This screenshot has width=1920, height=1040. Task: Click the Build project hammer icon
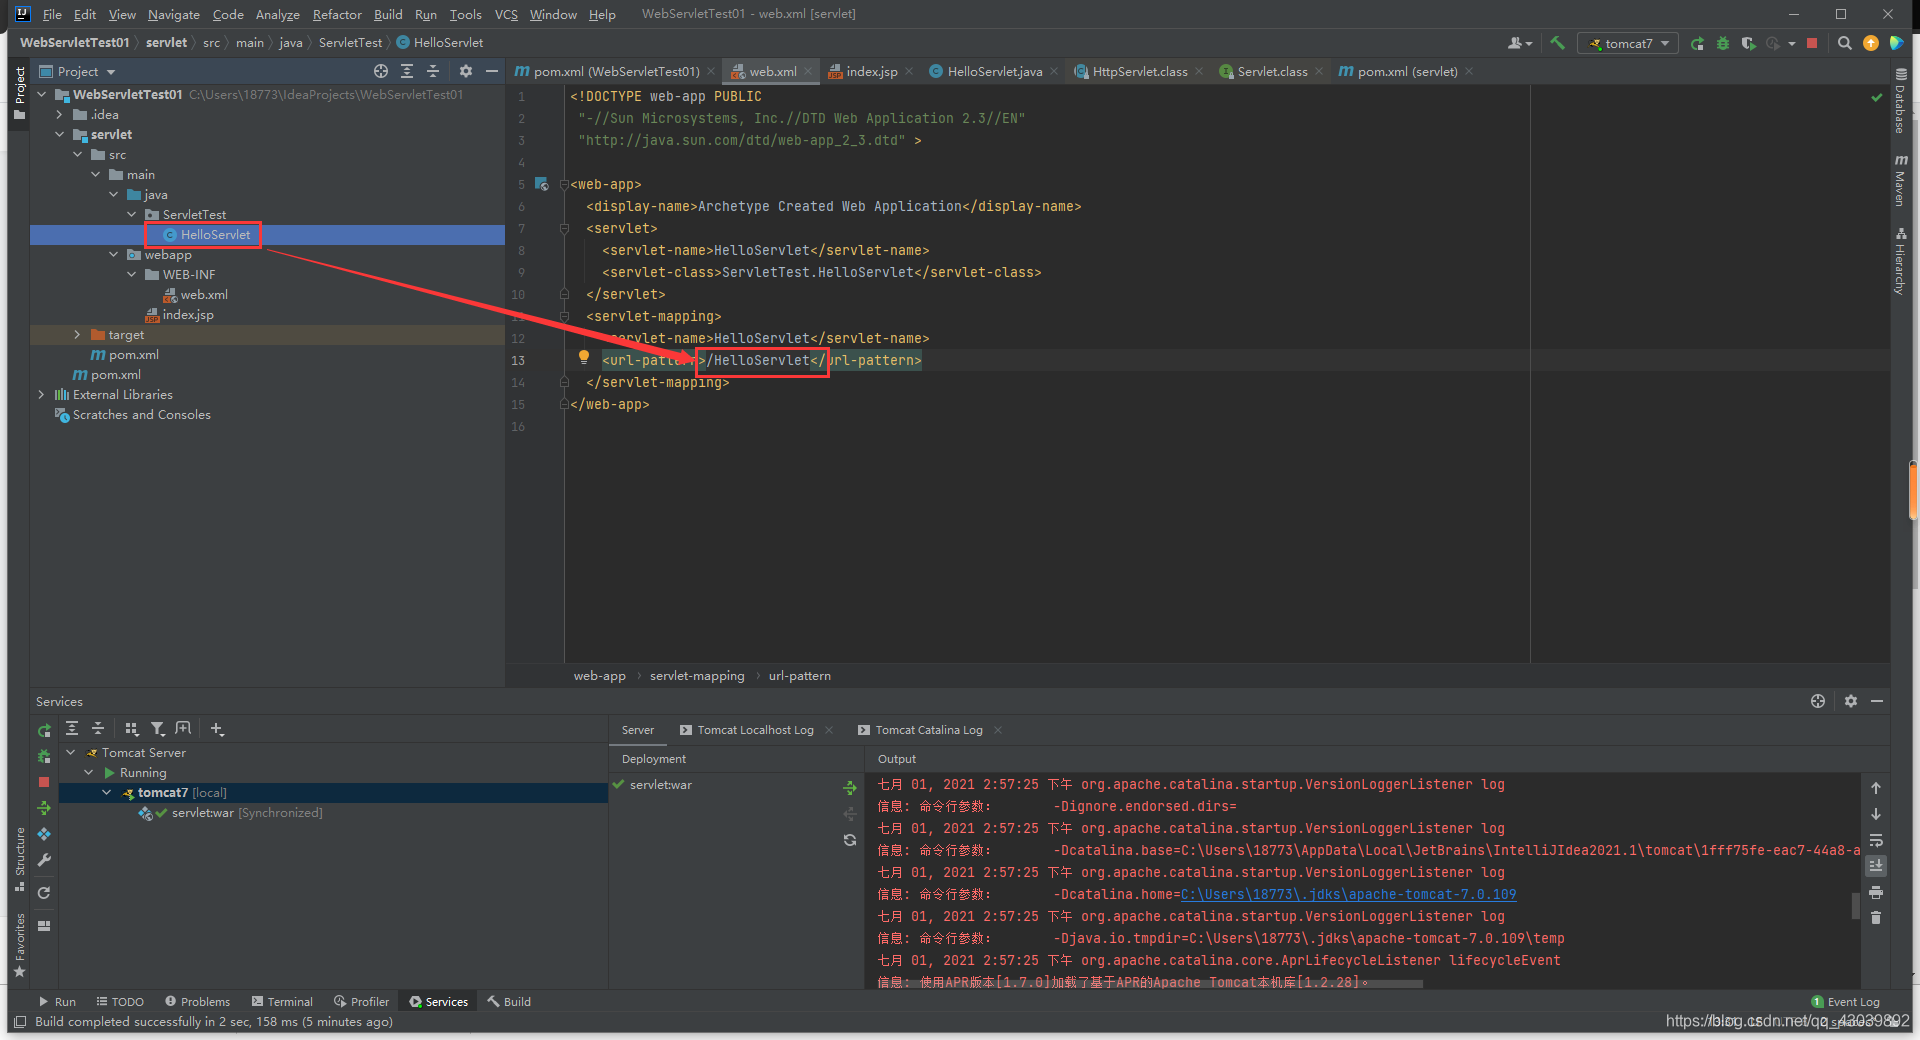point(1557,43)
